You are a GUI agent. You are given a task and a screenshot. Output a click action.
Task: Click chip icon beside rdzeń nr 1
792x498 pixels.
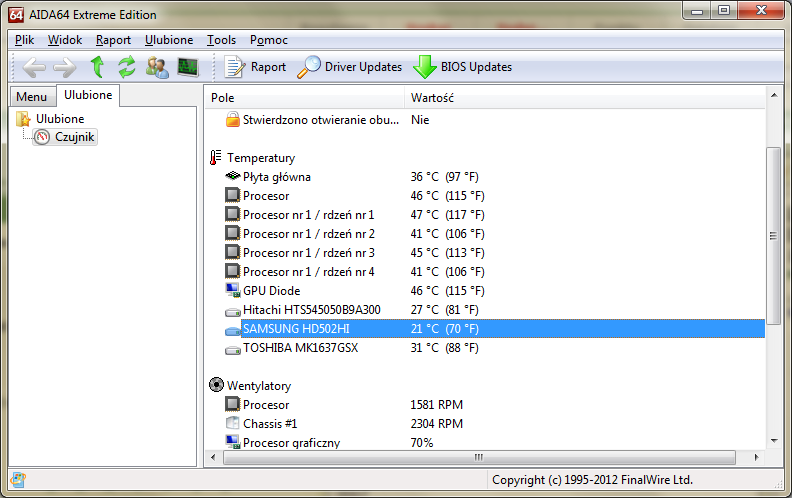pos(232,214)
